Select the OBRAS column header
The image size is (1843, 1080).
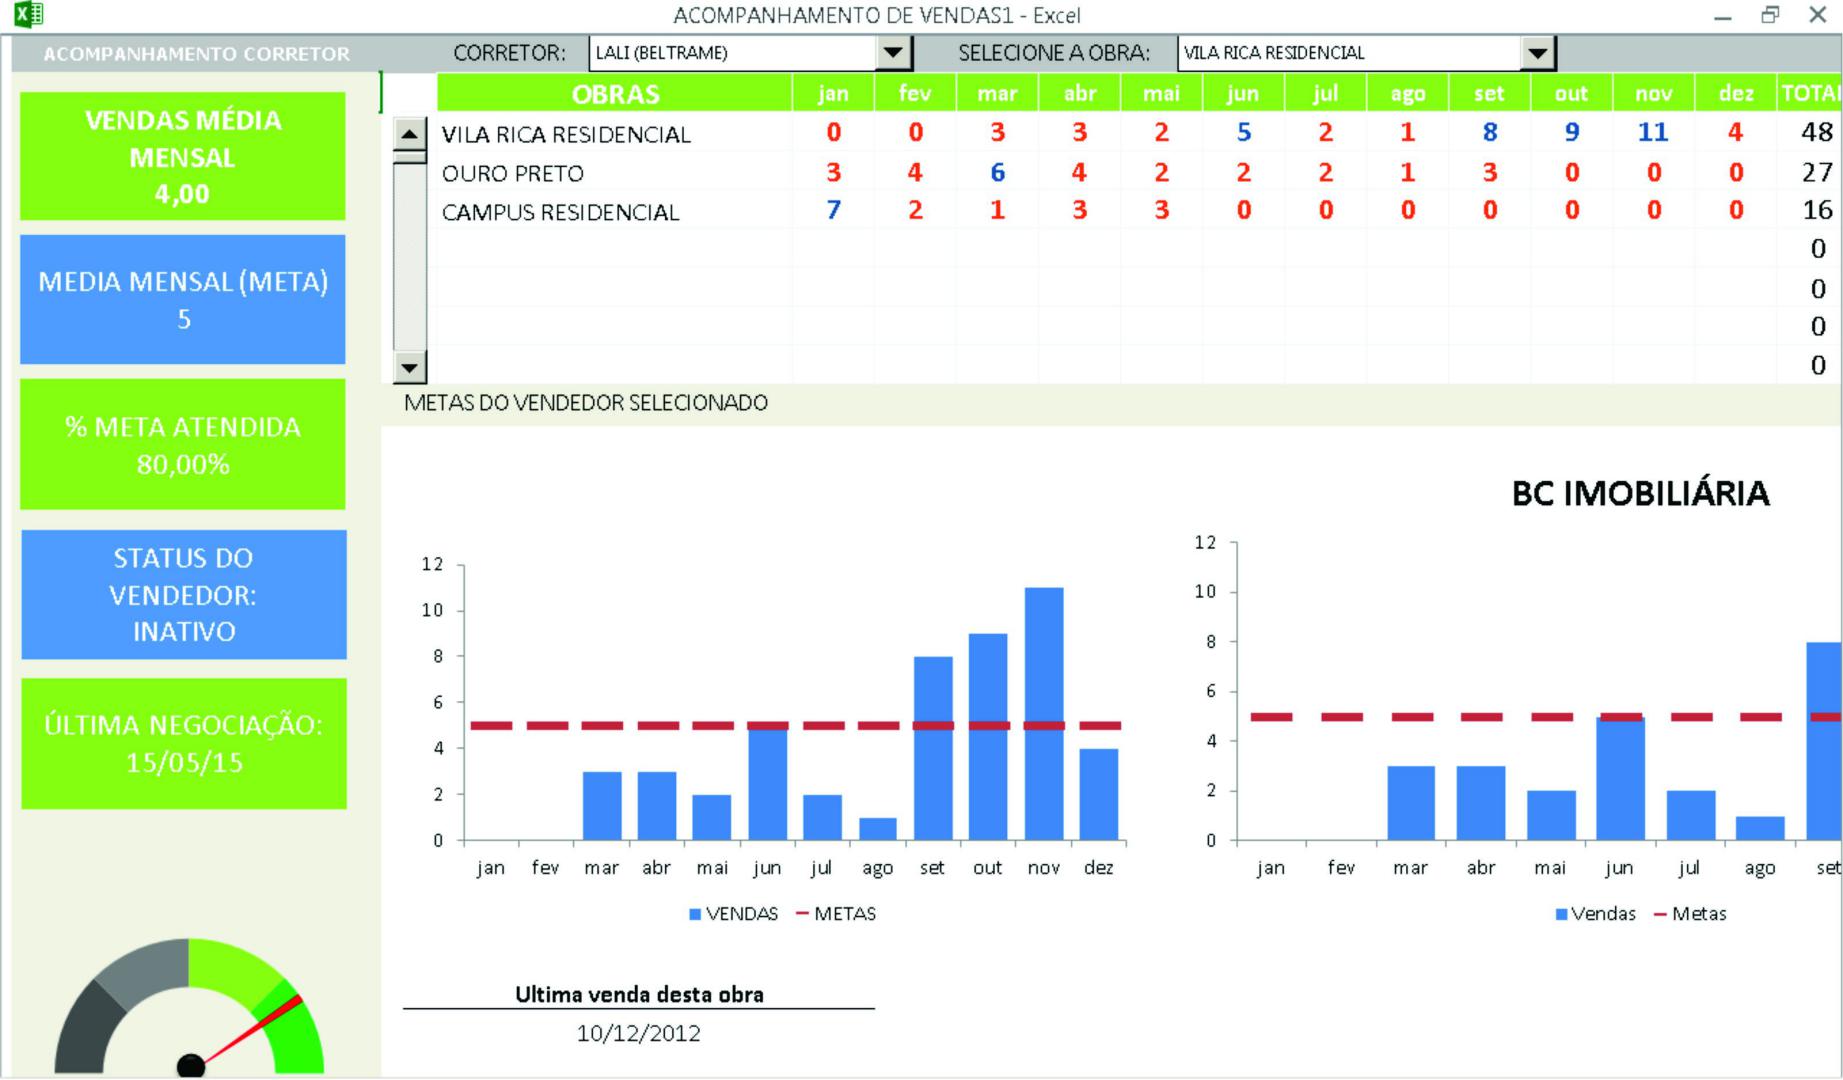(615, 94)
